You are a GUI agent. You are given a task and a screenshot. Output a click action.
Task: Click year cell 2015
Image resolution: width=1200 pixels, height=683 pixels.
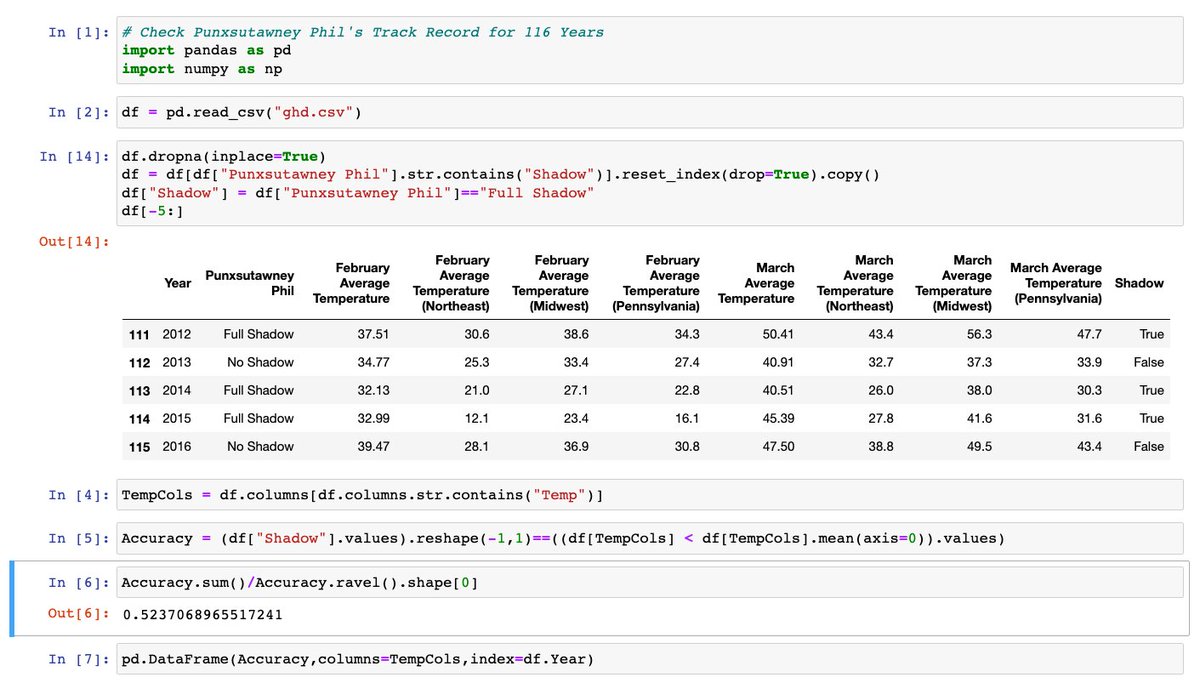pos(177,418)
